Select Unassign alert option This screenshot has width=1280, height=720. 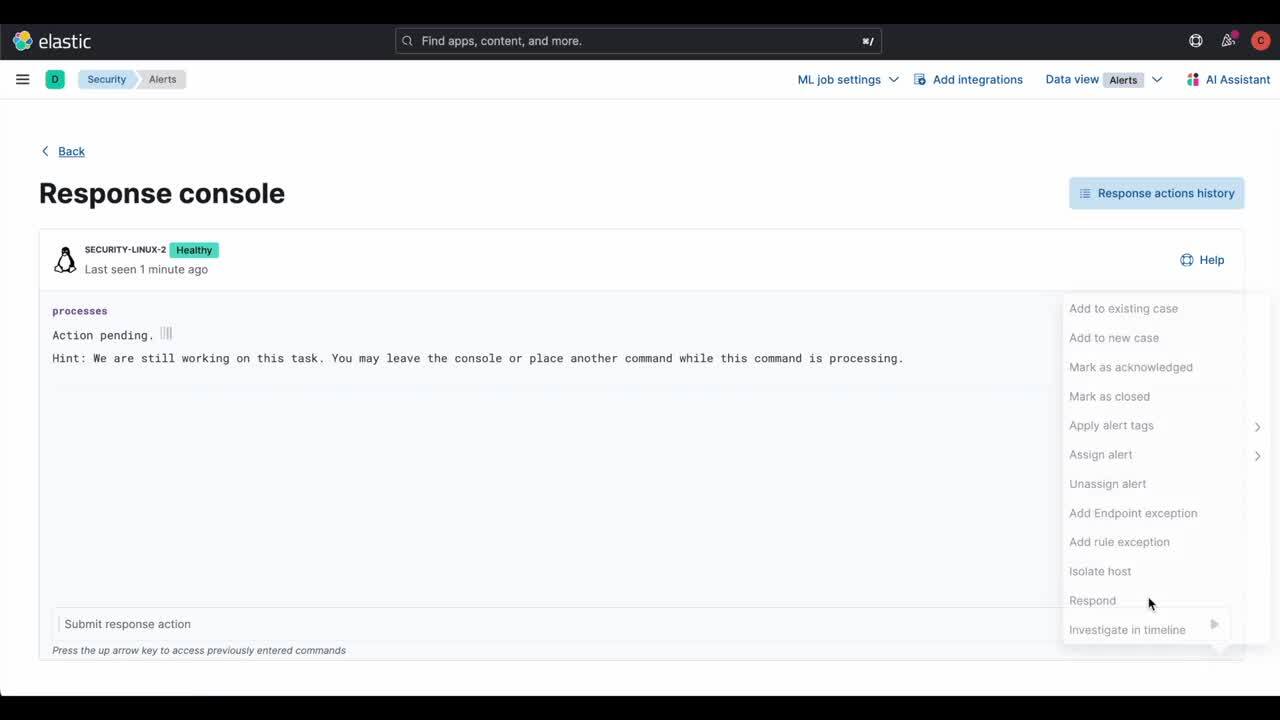click(x=1107, y=484)
